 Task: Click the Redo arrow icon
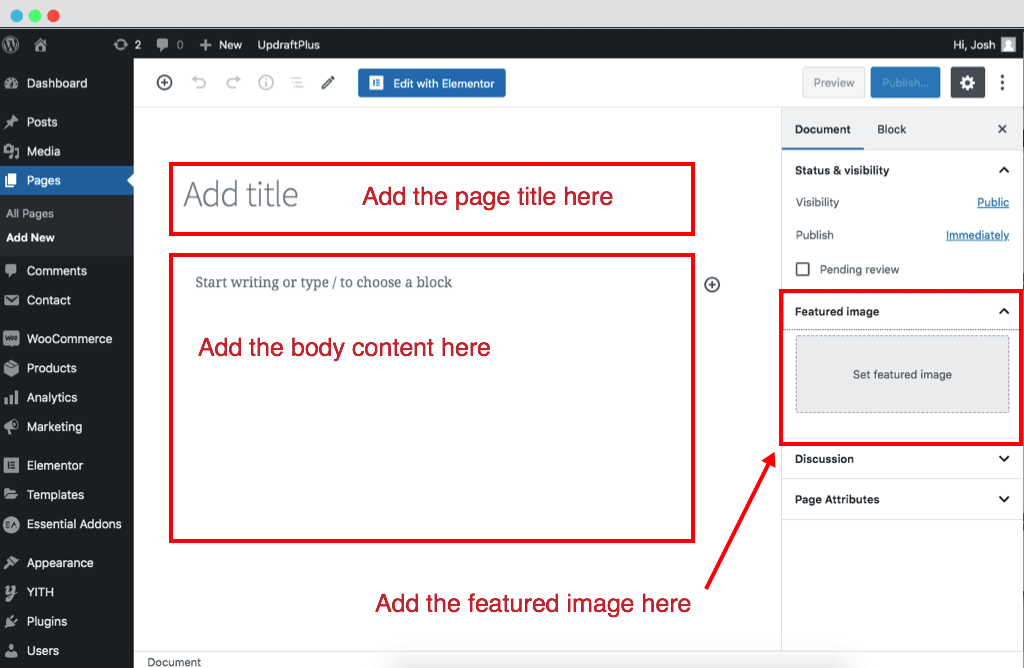tap(231, 82)
